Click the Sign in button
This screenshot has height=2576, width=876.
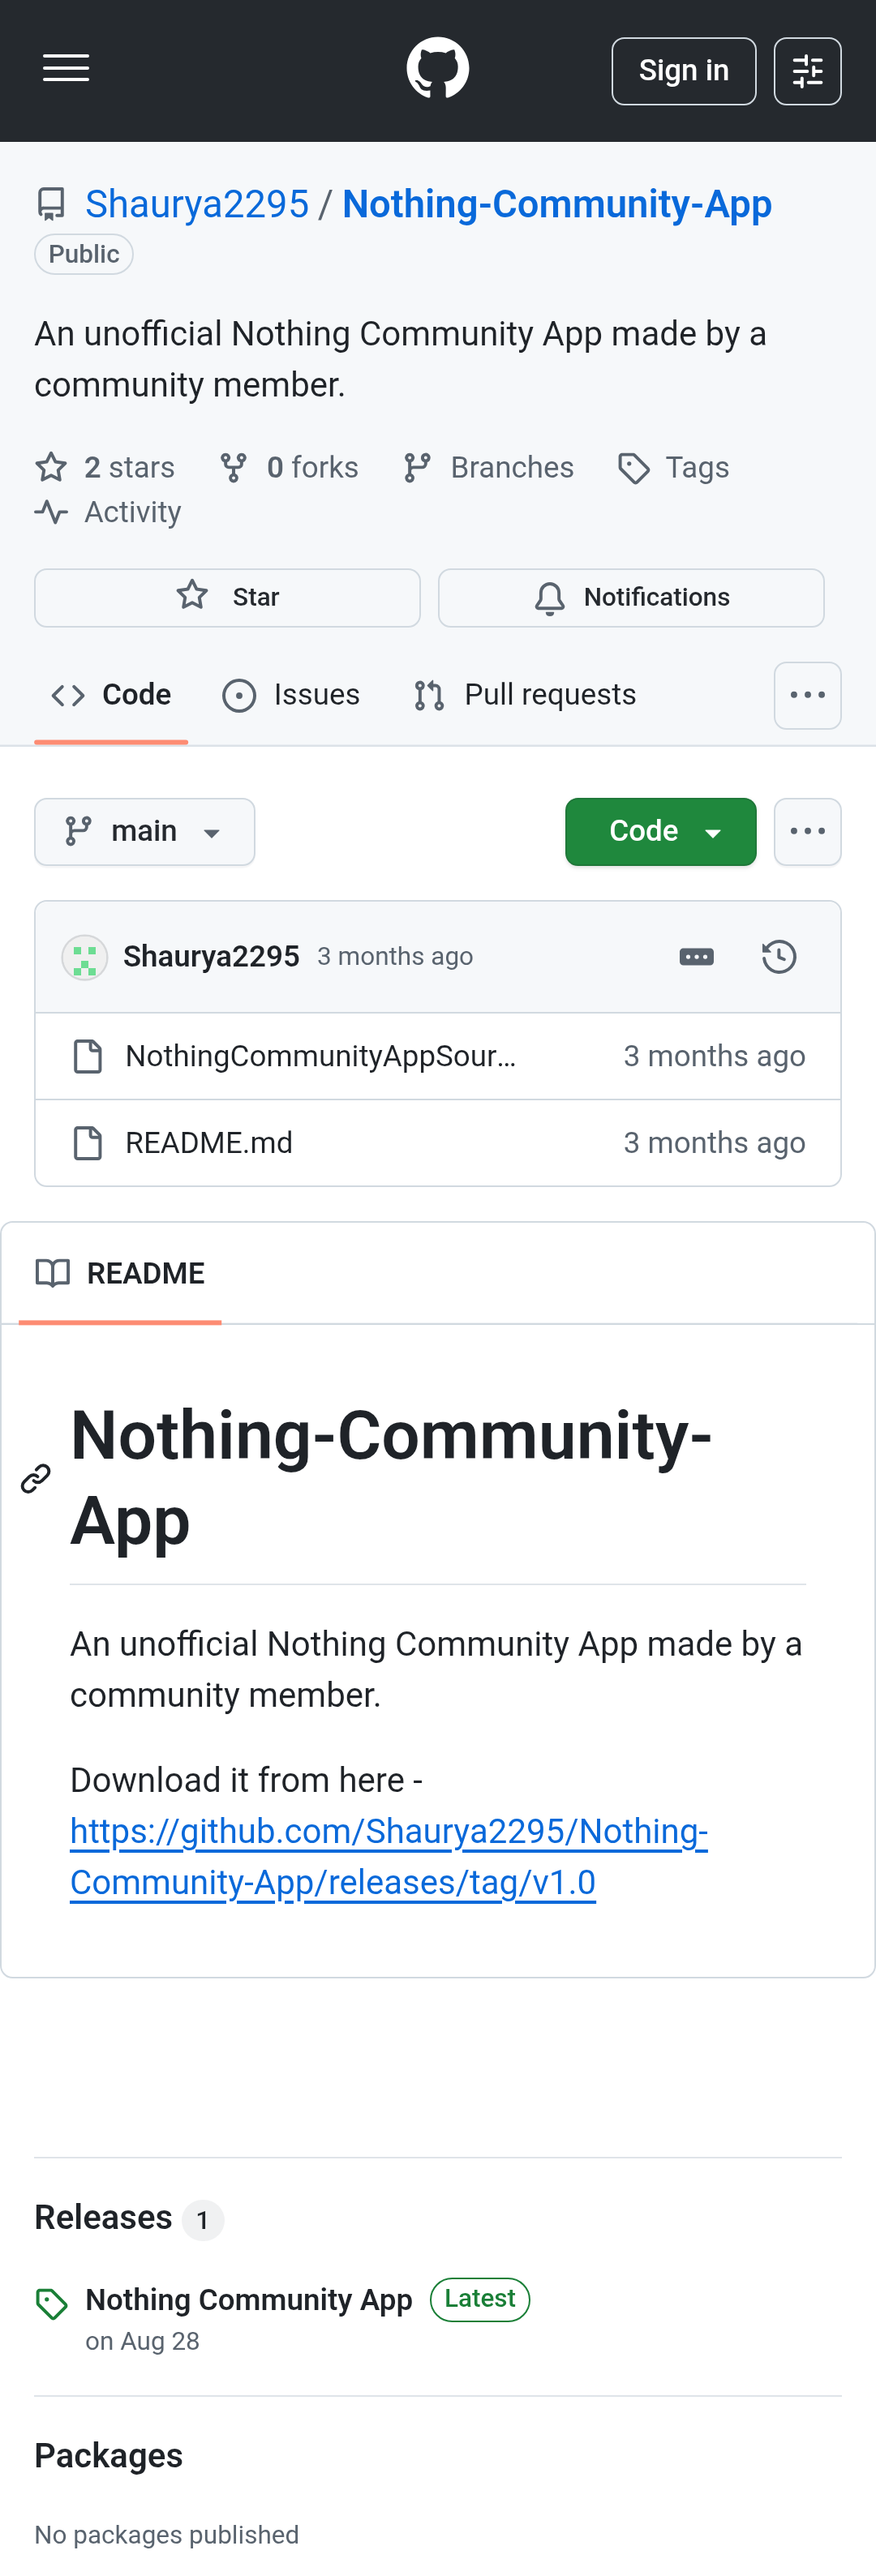pyautogui.click(x=683, y=71)
